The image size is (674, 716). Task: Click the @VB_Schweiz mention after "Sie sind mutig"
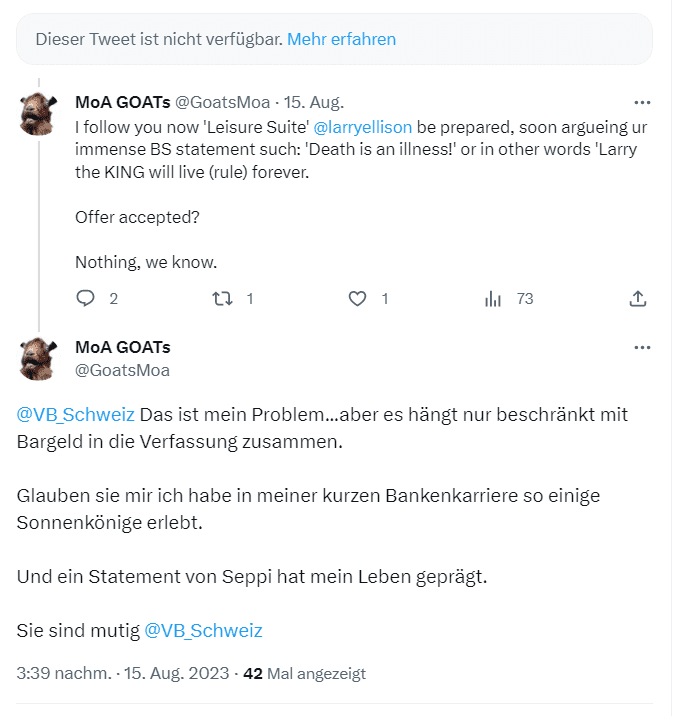pos(203,631)
